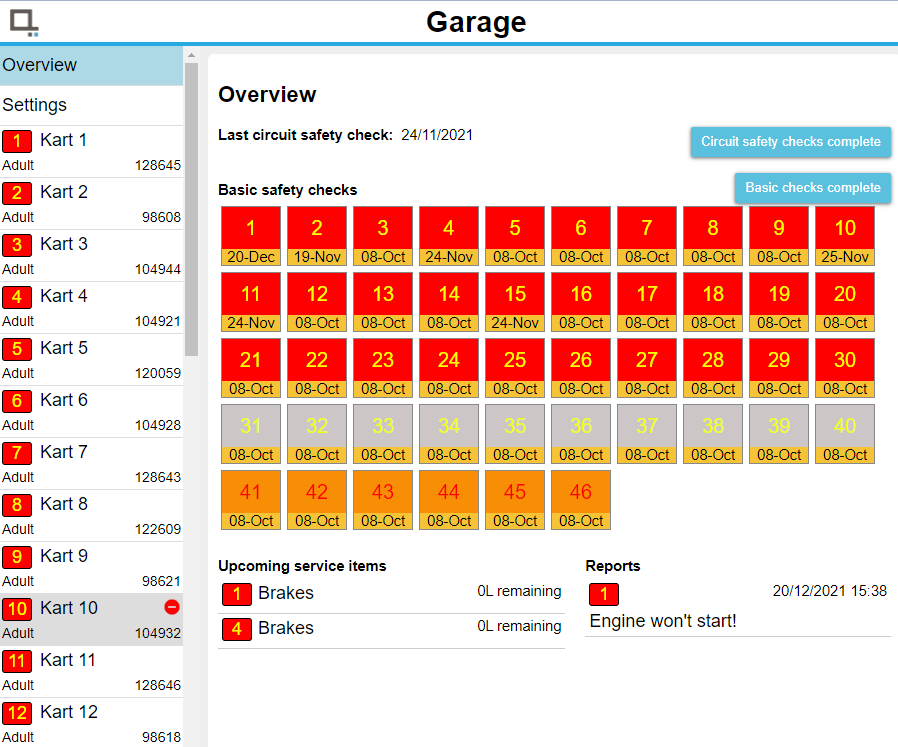898x747 pixels.
Task: Open Kart 9 from the sidebar list
Action: point(92,567)
